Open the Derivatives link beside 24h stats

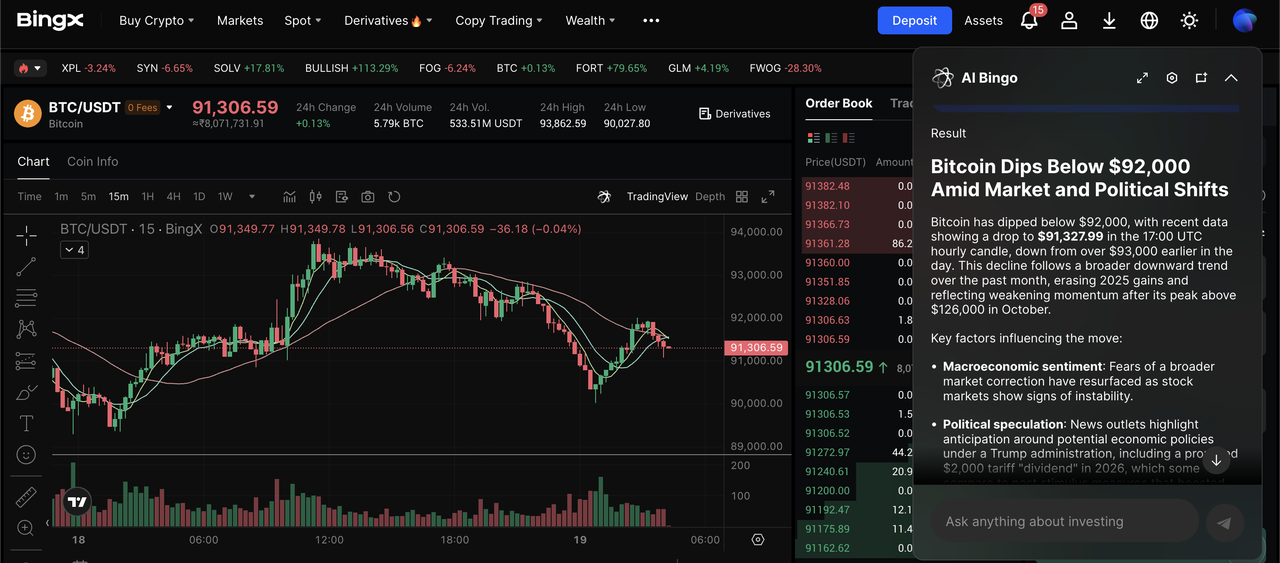735,114
